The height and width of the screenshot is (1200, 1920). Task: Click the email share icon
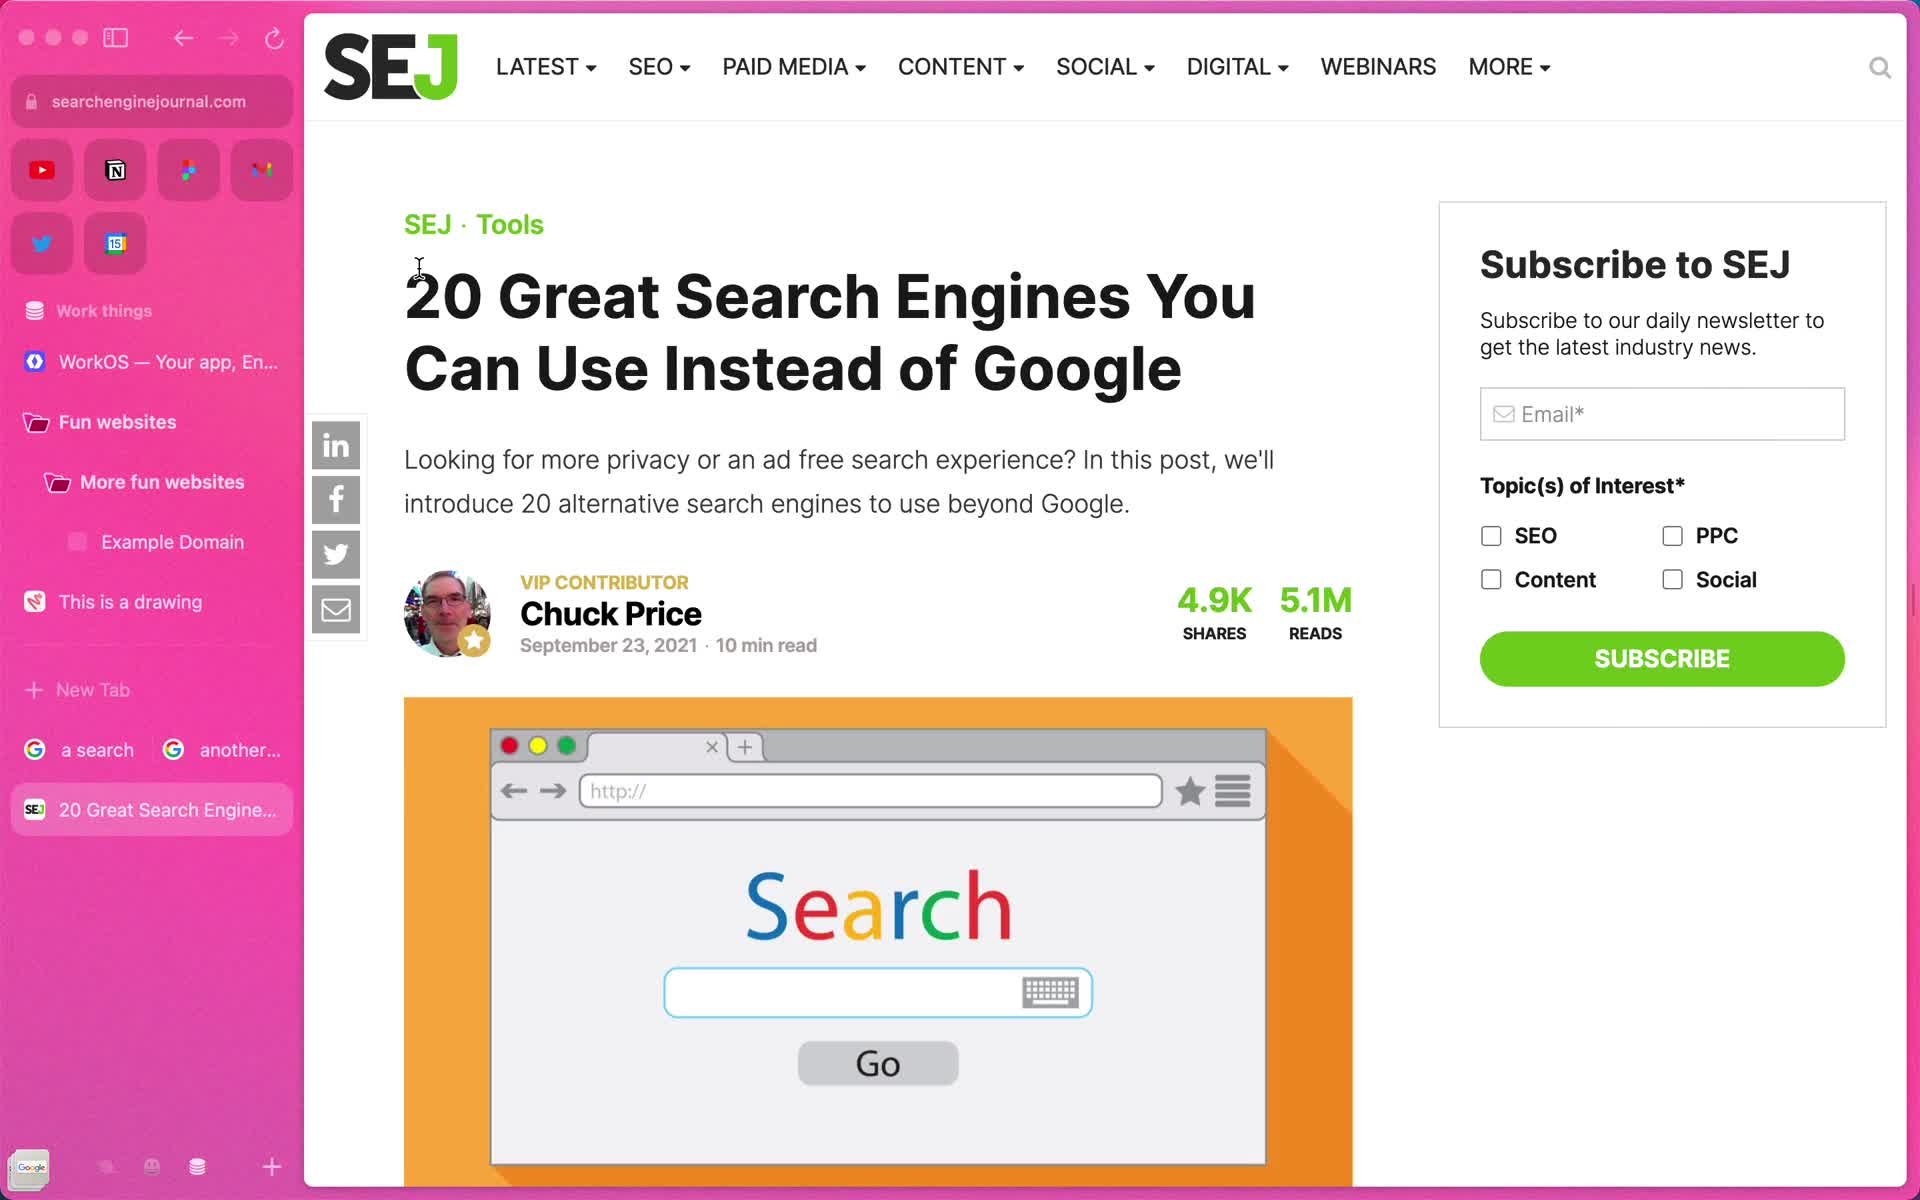[x=337, y=608]
